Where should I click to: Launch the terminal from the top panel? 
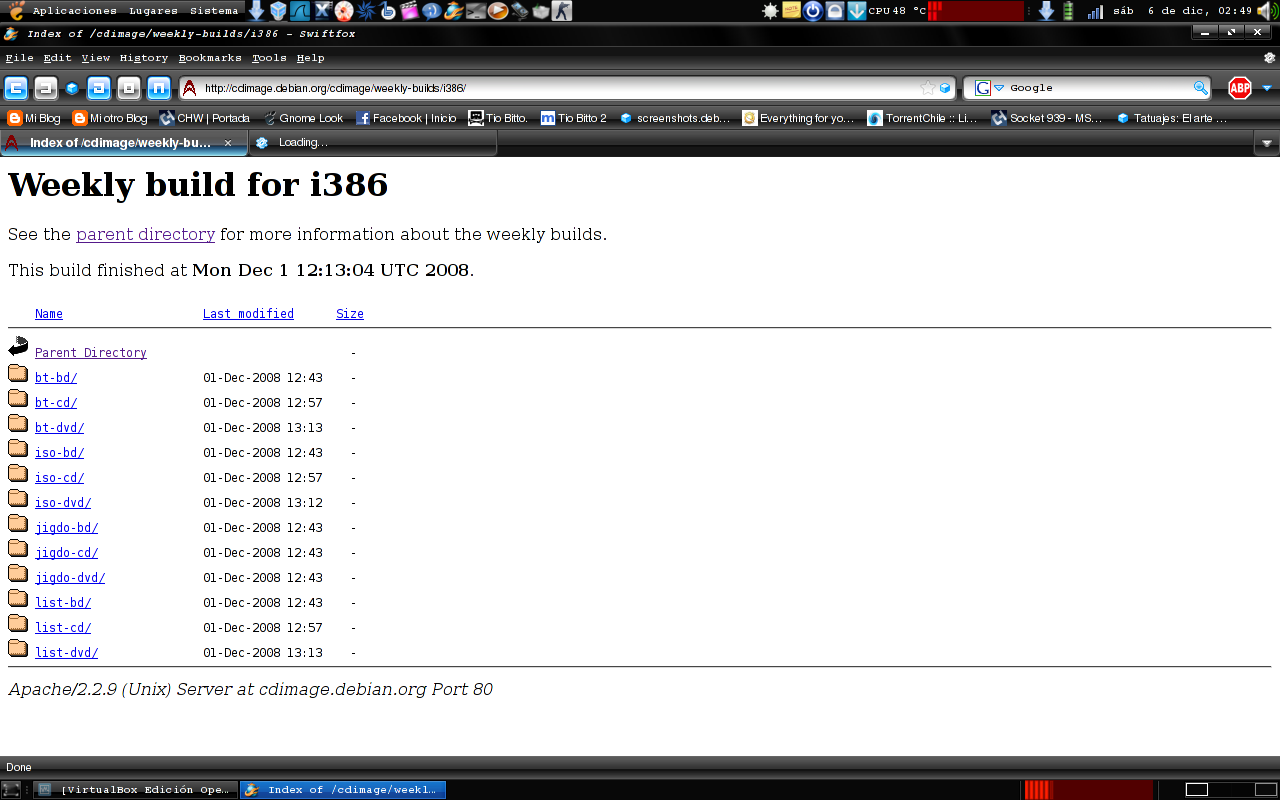click(x=475, y=11)
